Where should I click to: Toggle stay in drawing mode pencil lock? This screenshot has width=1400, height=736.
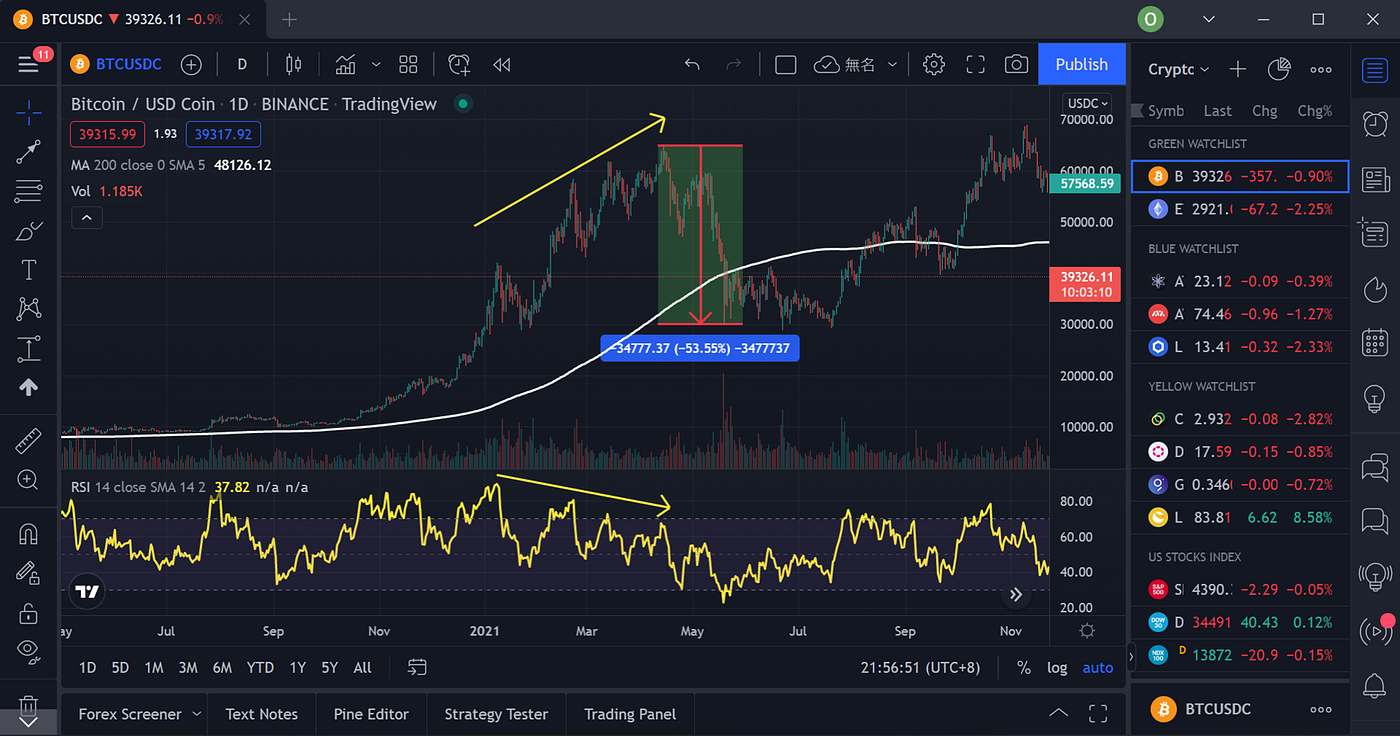click(29, 573)
